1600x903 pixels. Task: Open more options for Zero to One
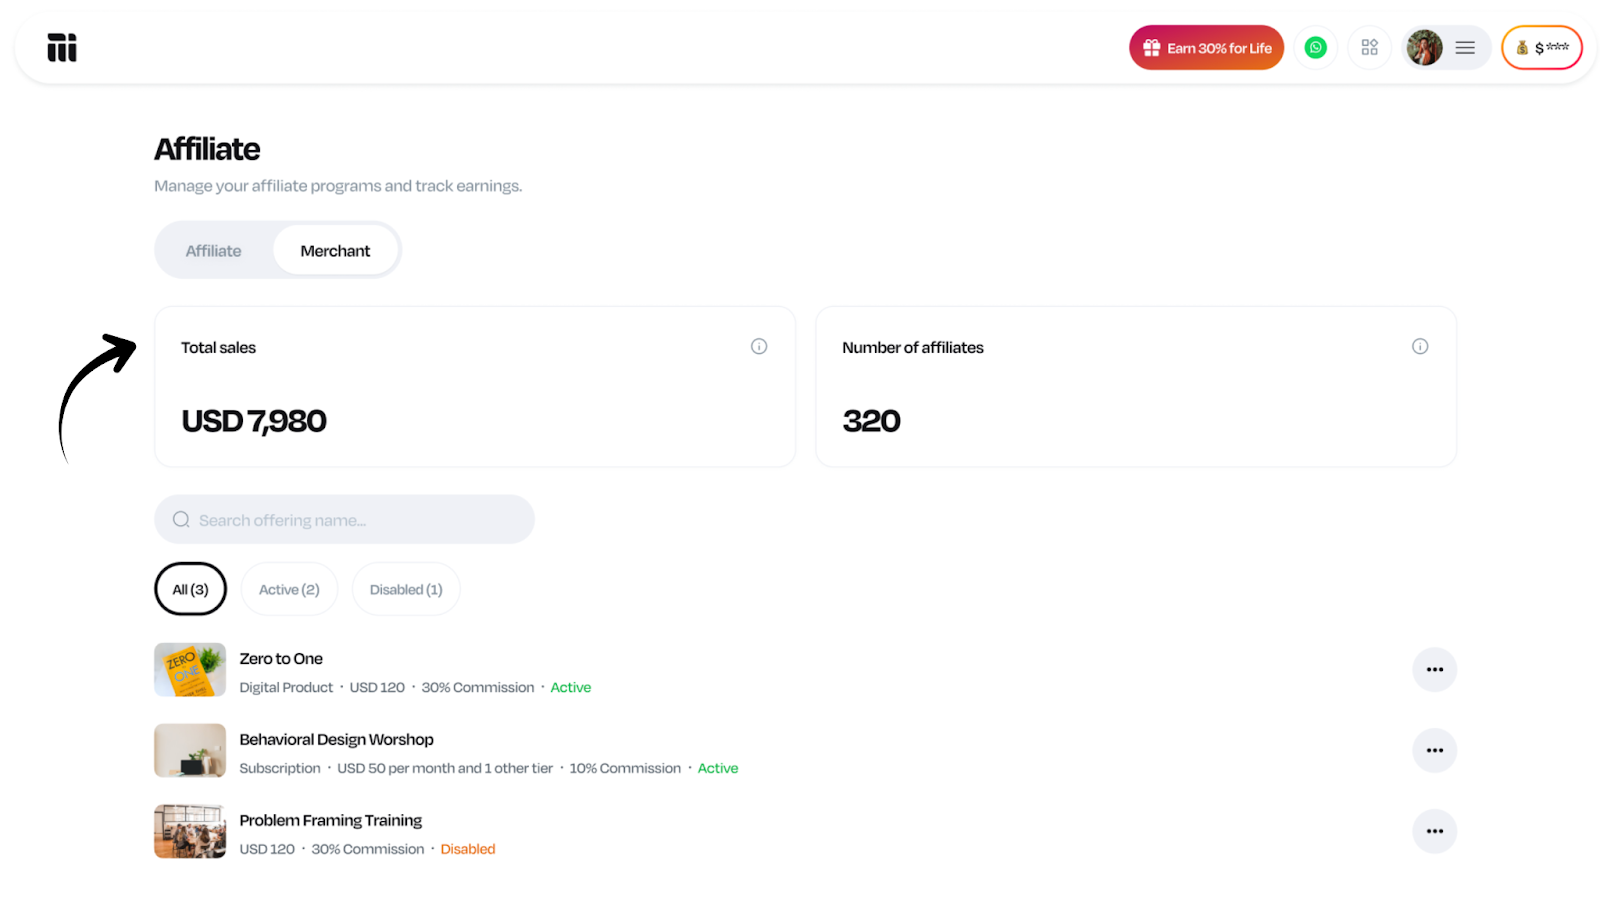[x=1434, y=670]
